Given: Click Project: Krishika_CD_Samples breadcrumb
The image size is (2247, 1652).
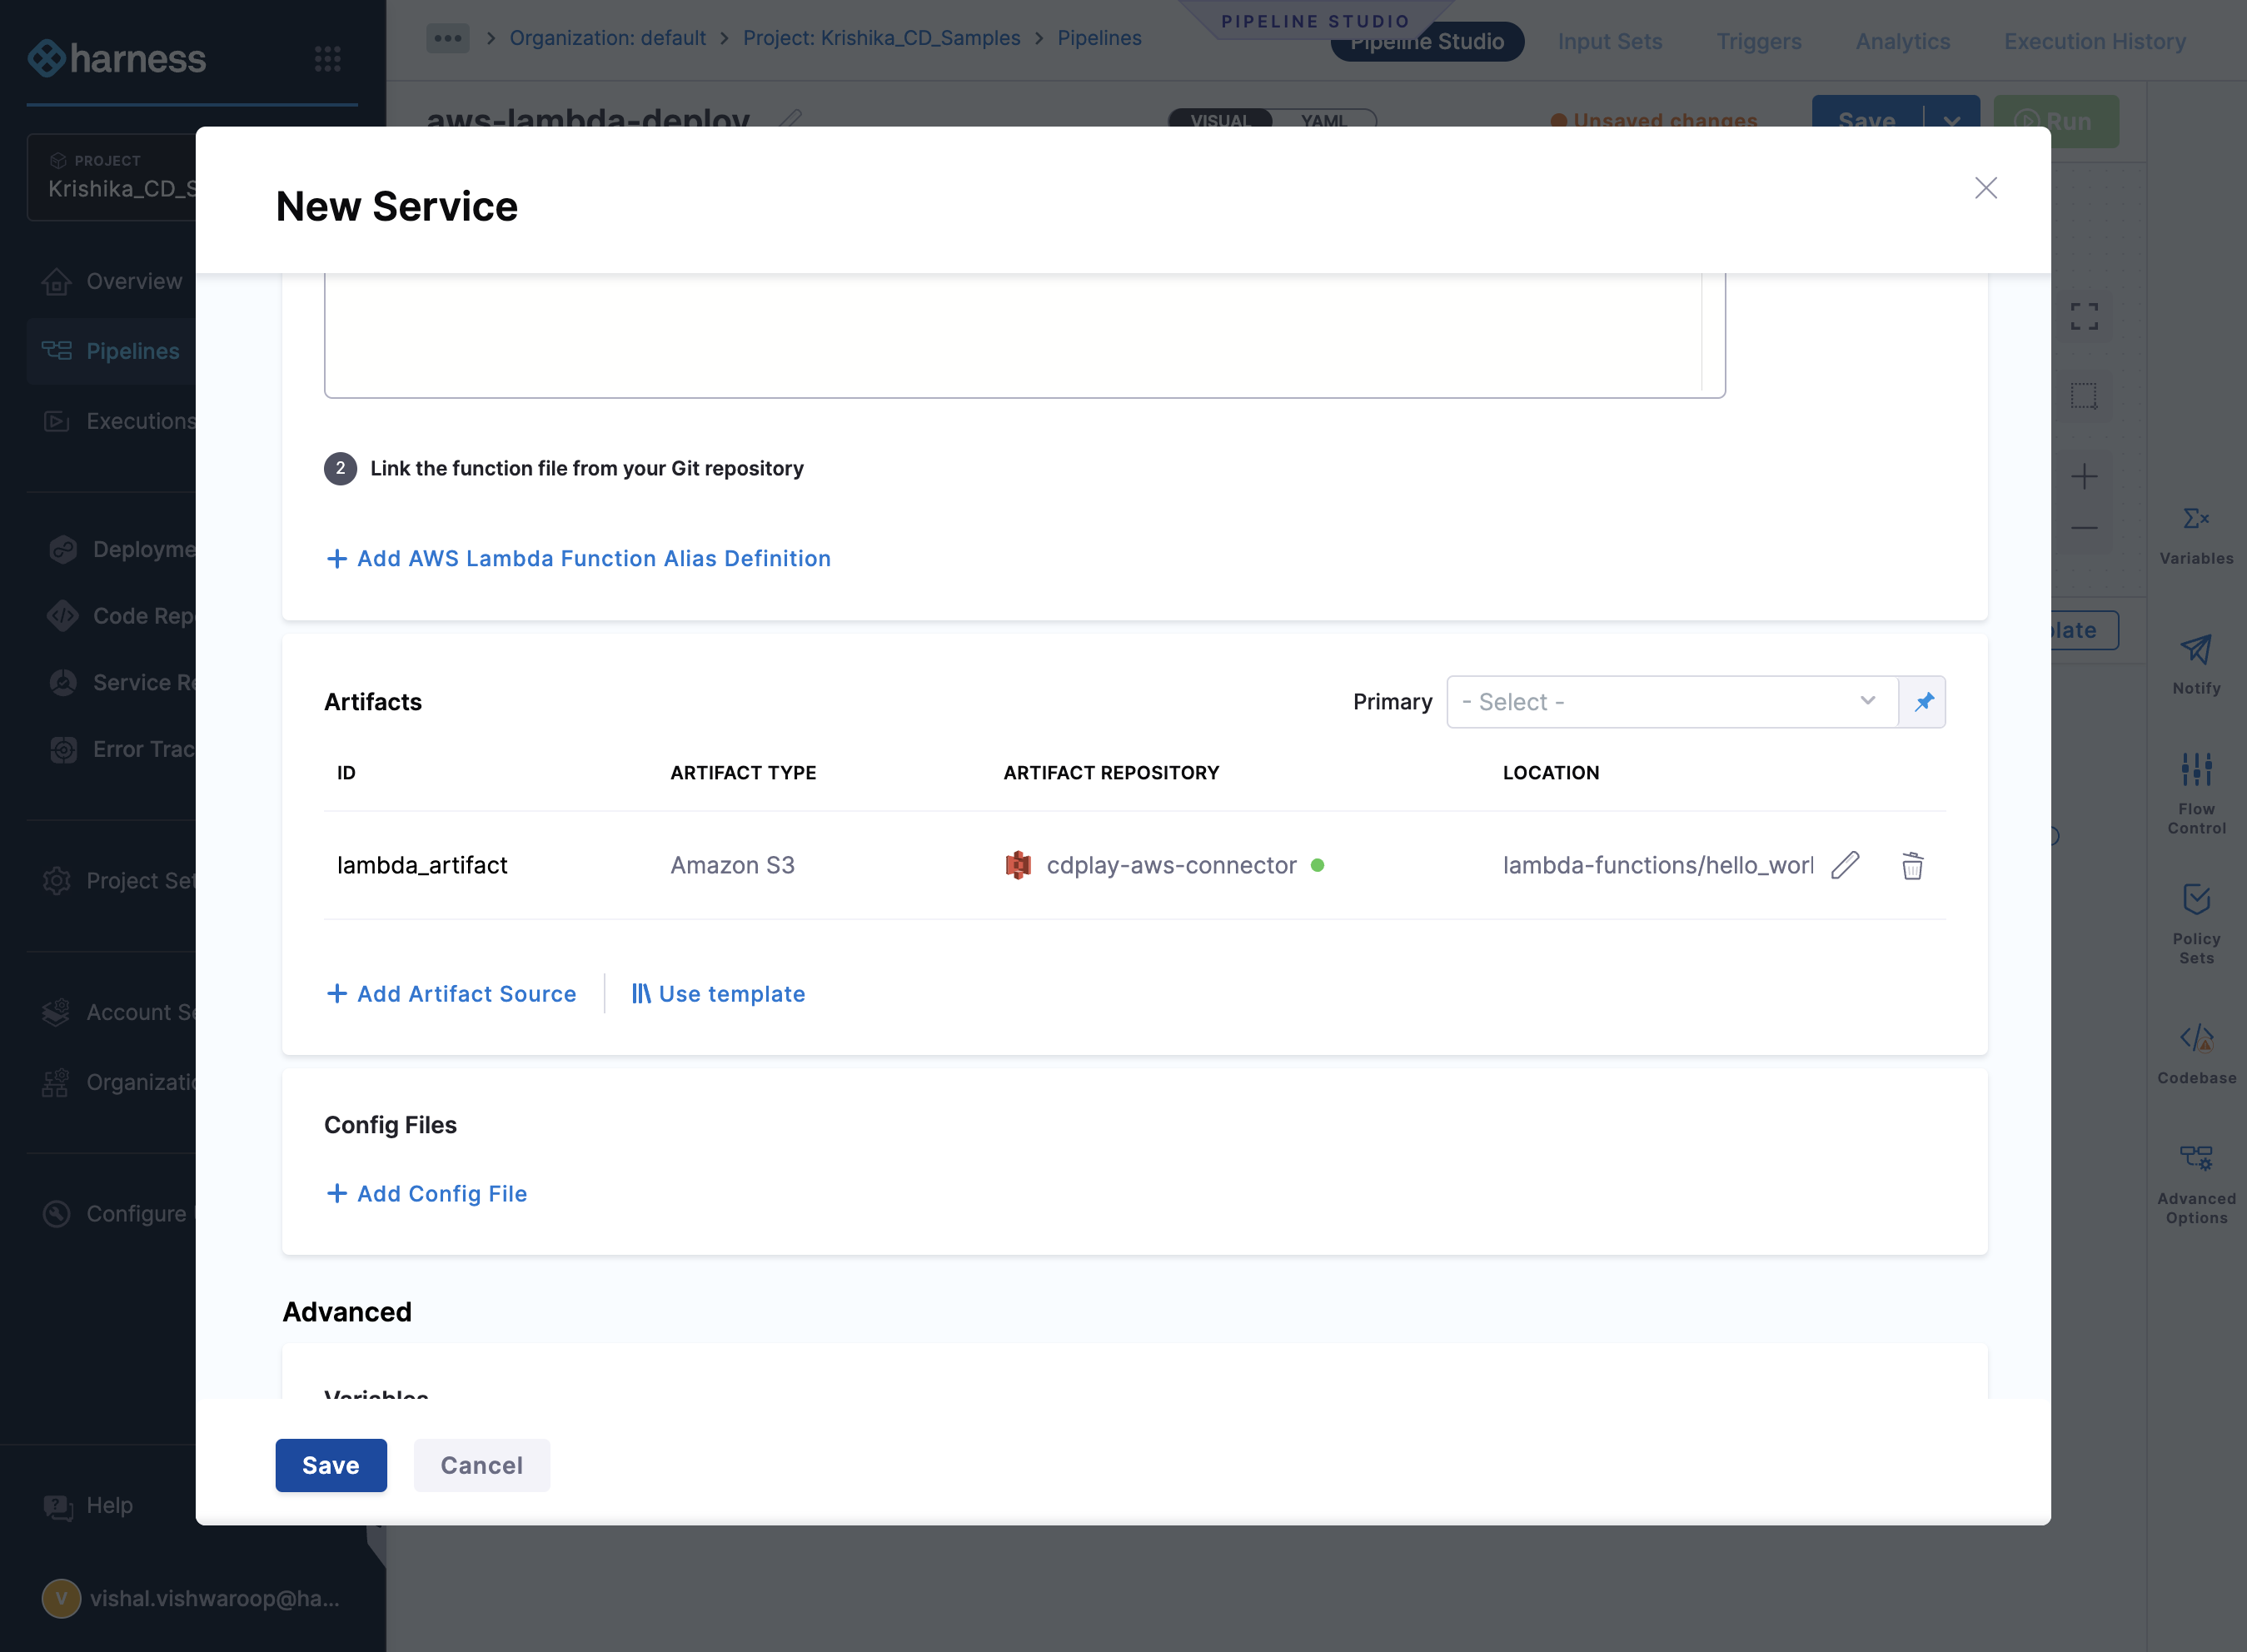Looking at the screenshot, I should tap(881, 38).
